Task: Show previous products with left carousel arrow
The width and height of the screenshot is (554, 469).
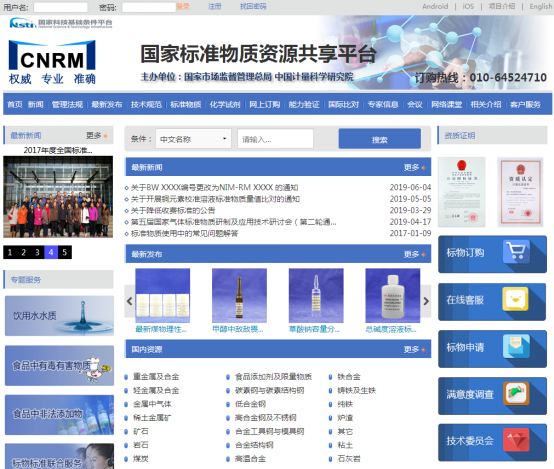Action: coord(129,301)
